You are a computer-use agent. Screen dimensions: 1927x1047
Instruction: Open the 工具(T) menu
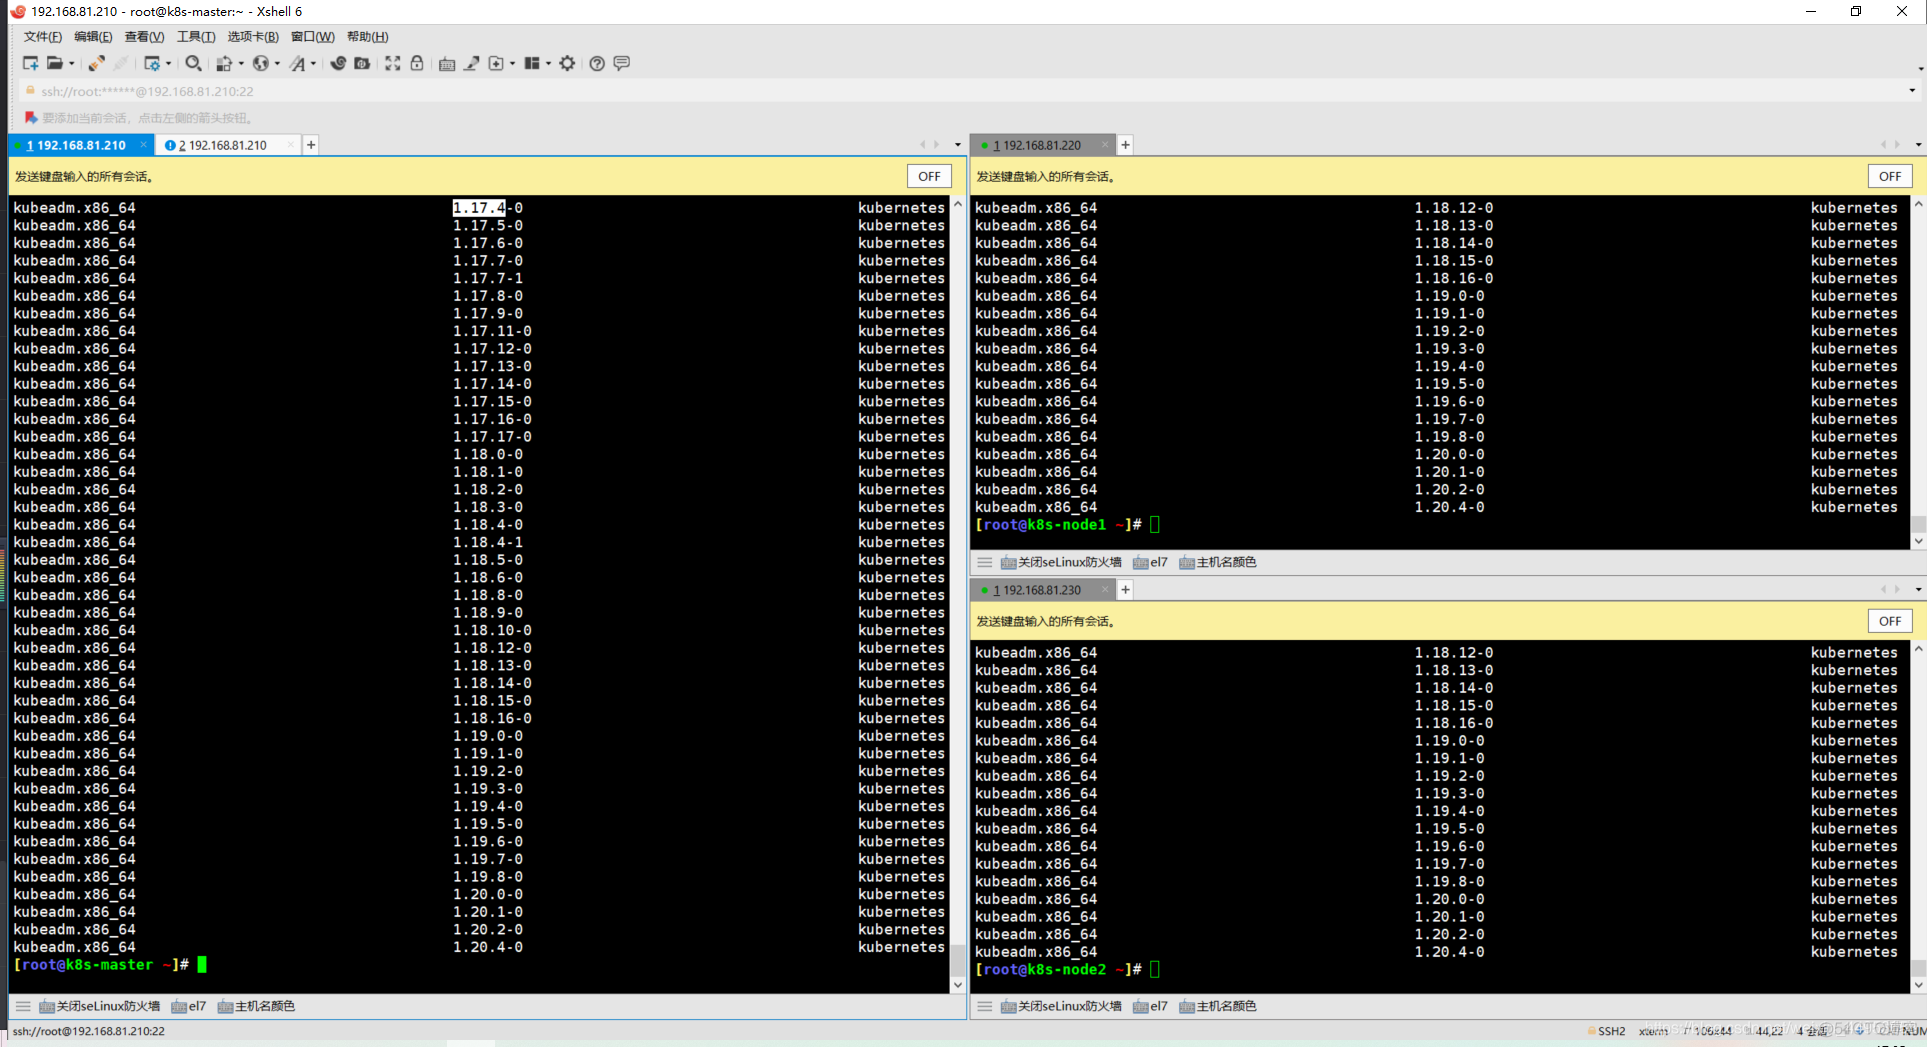pos(196,37)
